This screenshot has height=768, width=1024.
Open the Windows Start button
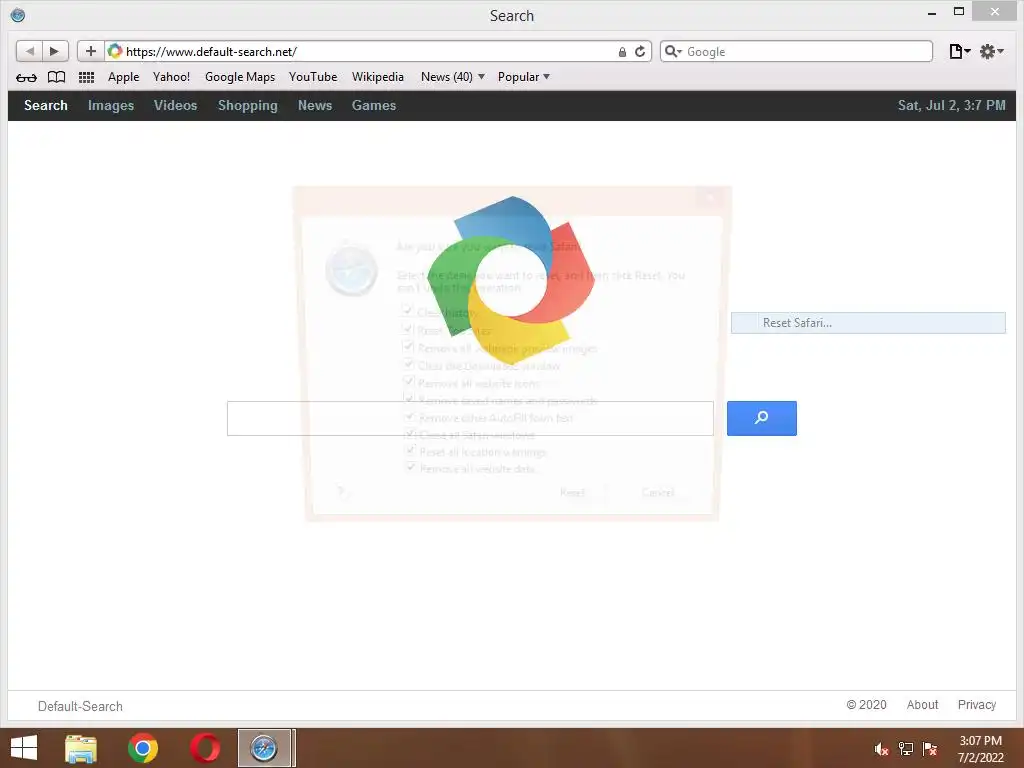(x=24, y=748)
